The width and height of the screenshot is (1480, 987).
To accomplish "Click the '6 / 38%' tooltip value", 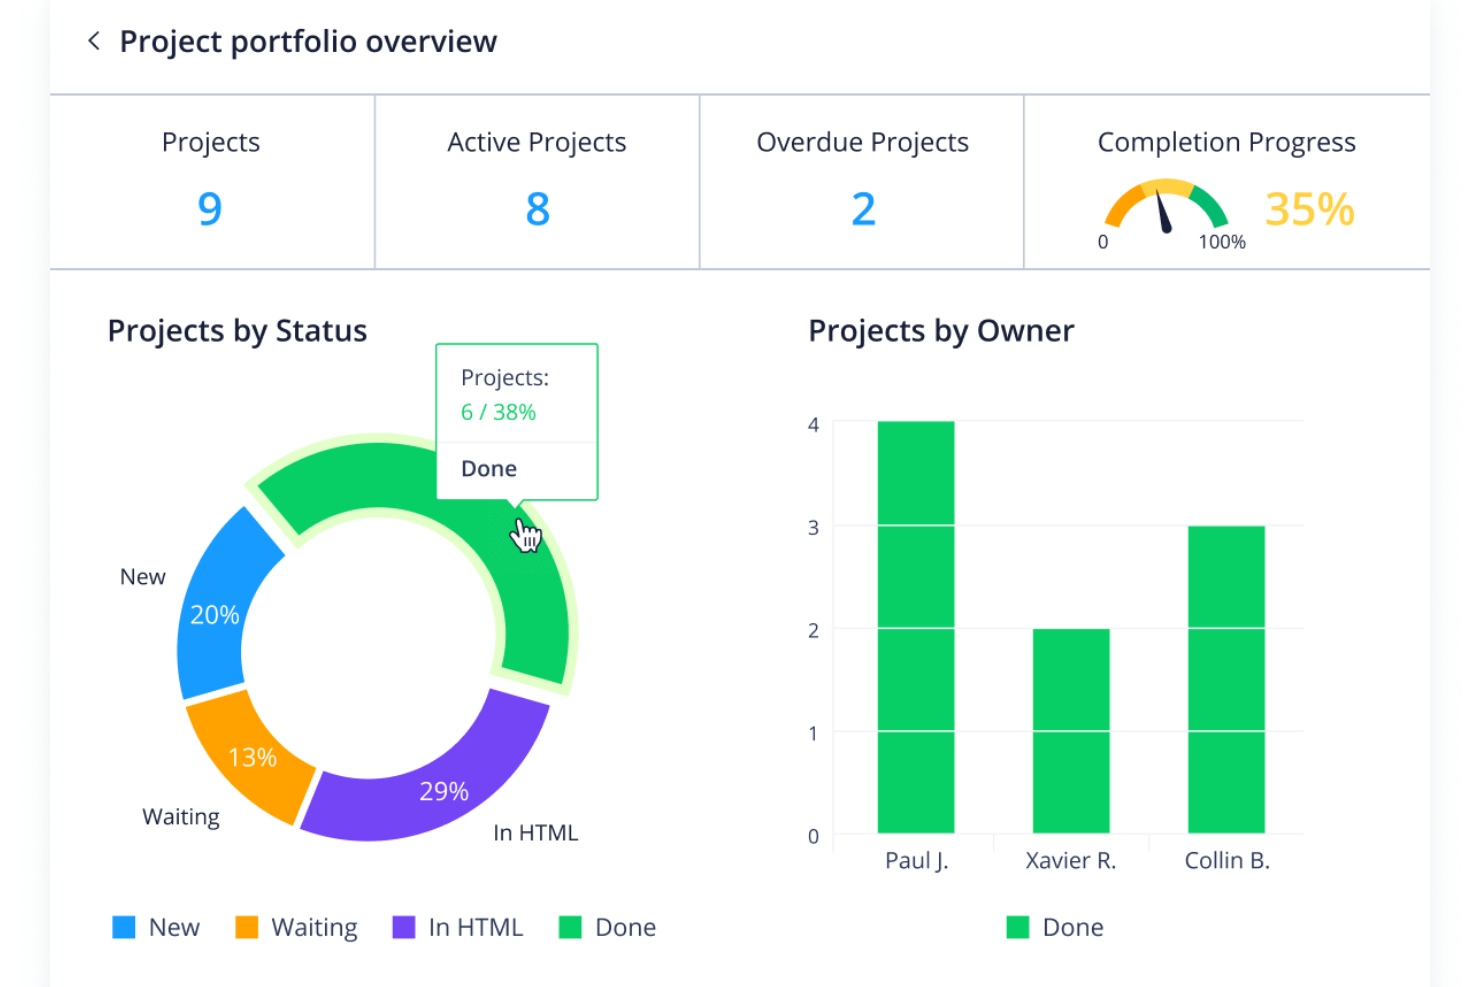I will point(498,412).
